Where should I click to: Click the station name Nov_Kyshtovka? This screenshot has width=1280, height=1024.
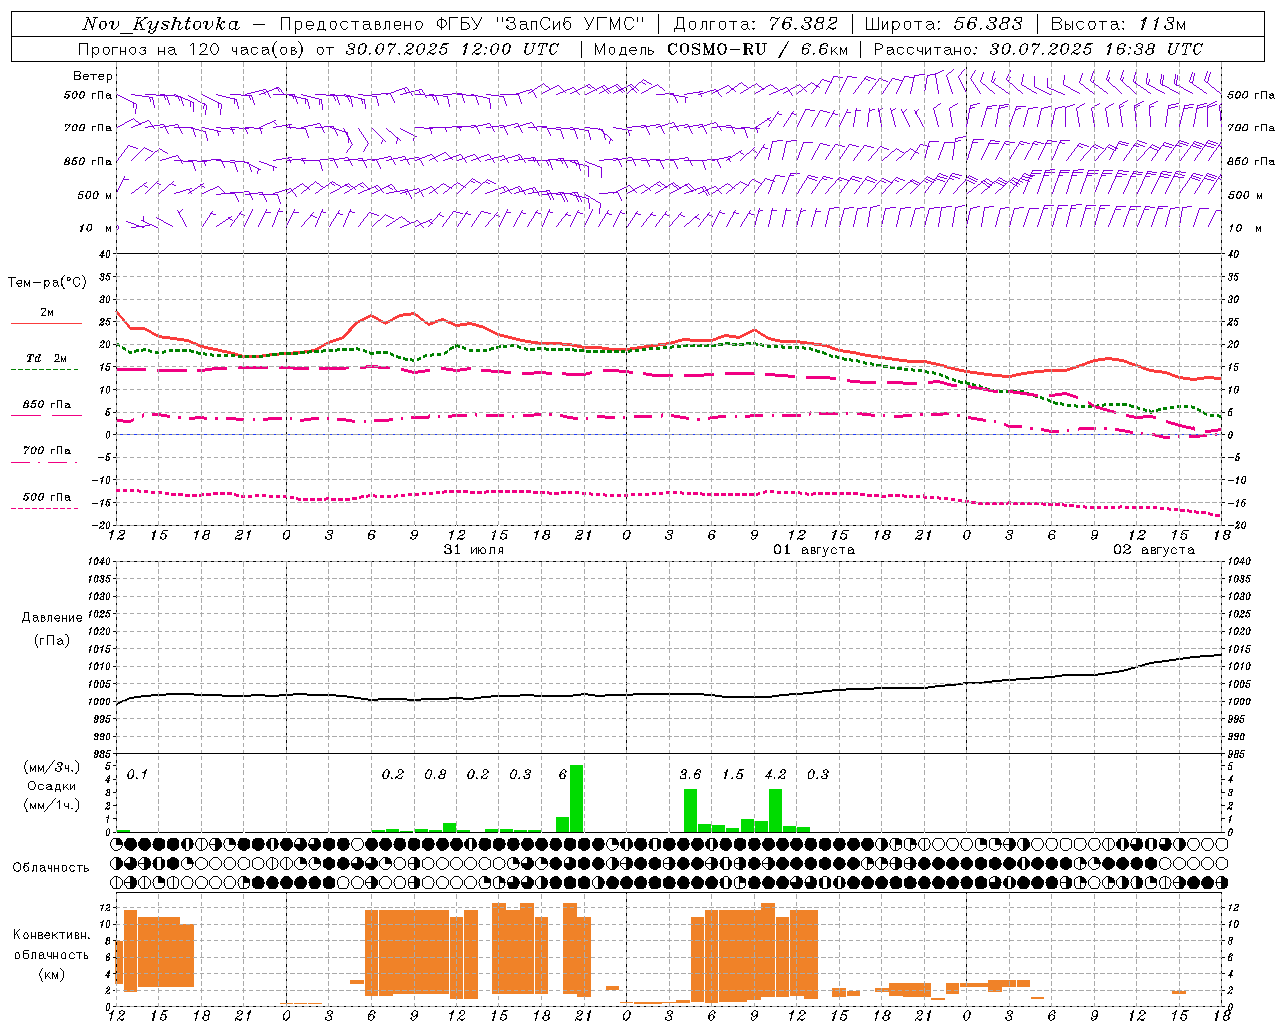click(x=161, y=24)
